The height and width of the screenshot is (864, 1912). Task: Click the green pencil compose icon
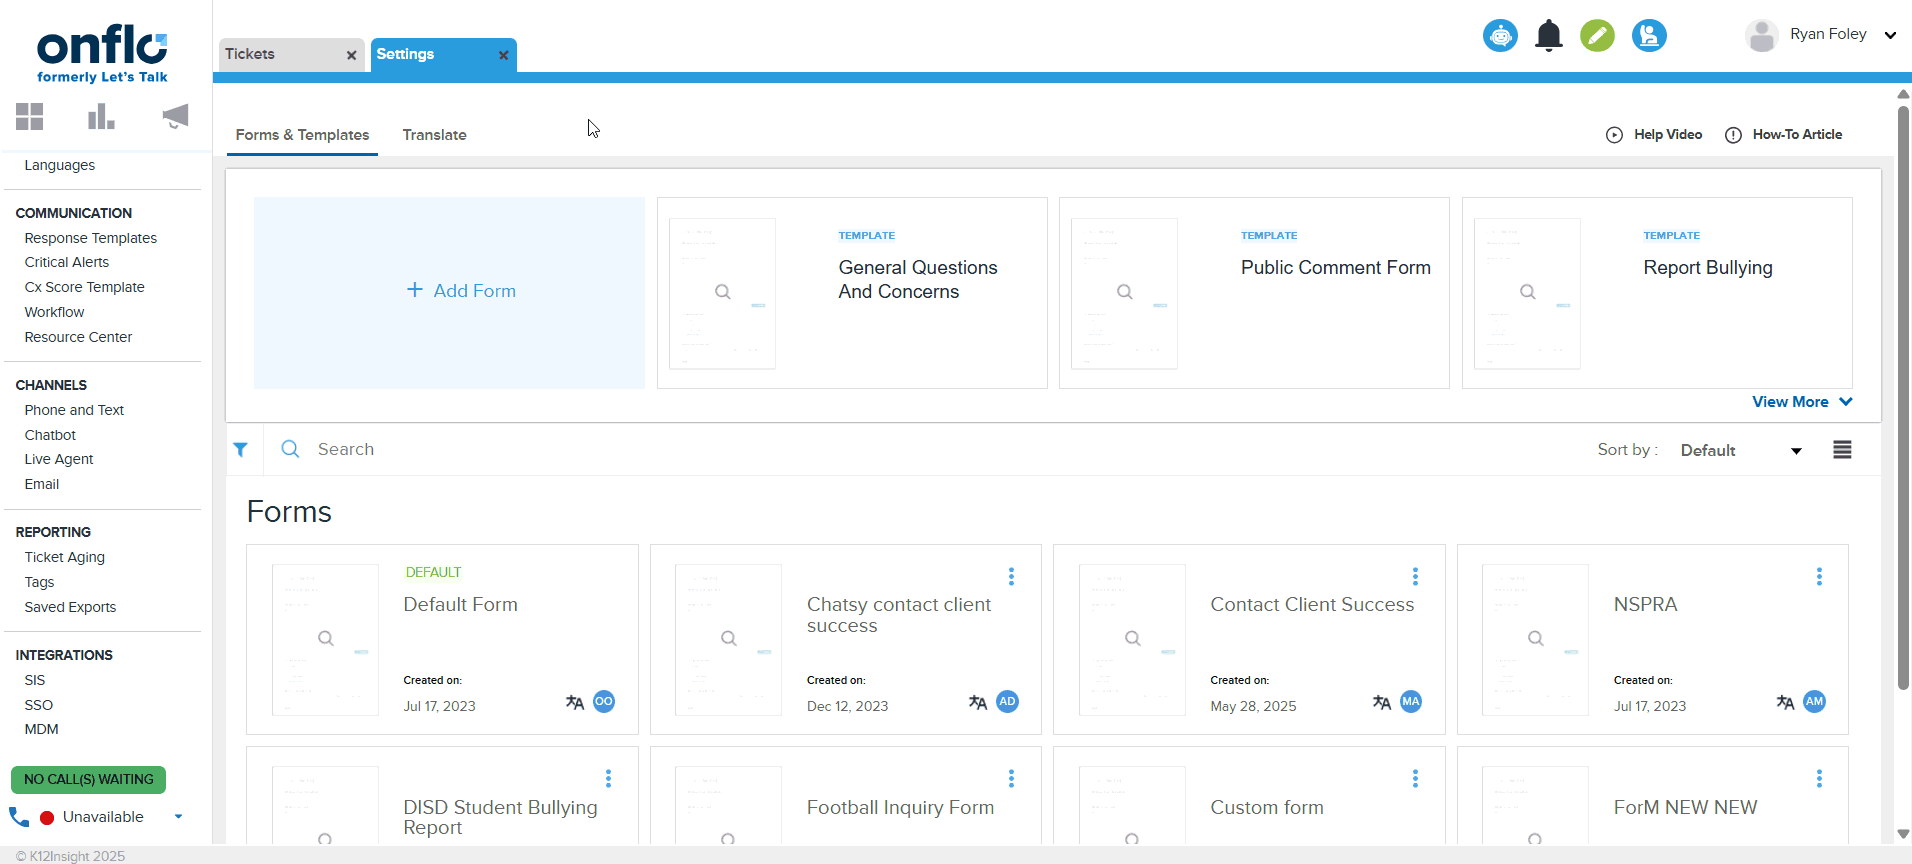[1597, 36]
